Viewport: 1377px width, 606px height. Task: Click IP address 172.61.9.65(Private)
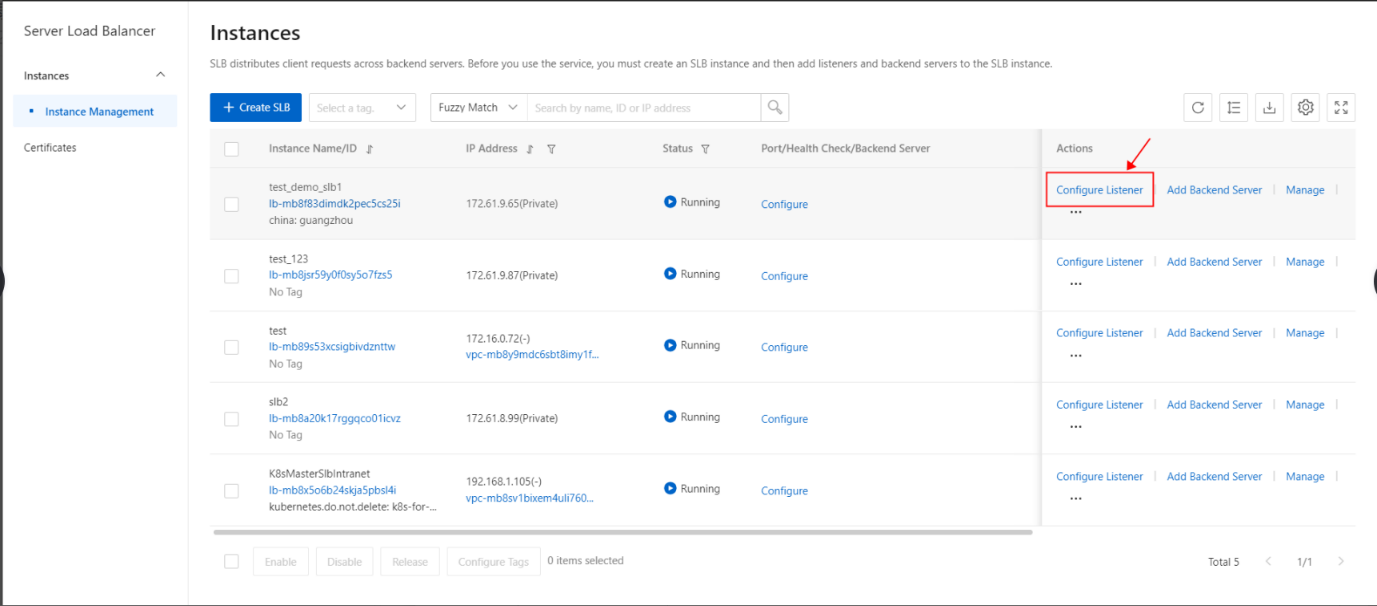tap(512, 204)
